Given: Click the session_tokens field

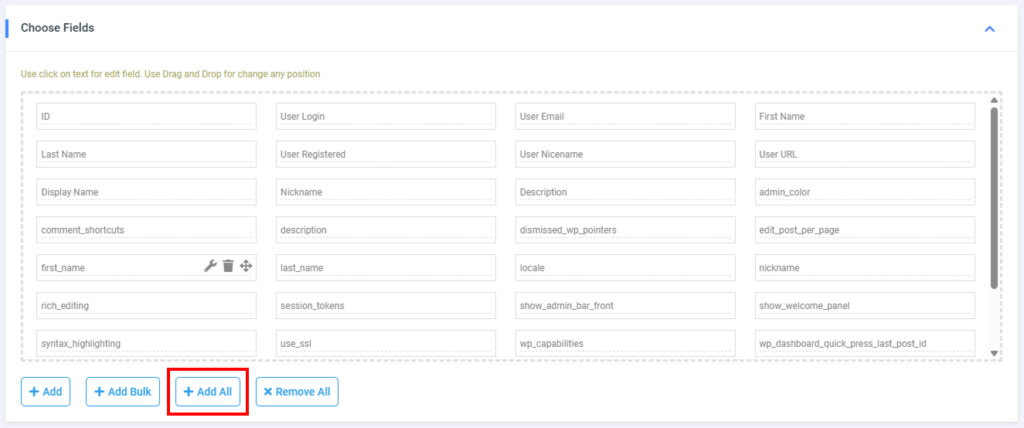Looking at the screenshot, I should point(385,305).
